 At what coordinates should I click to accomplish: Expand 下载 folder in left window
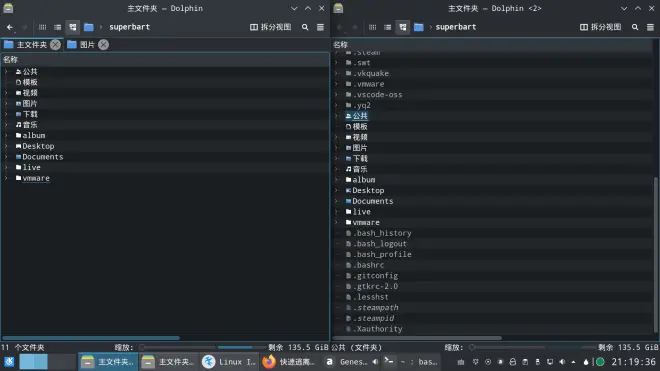pos(6,114)
